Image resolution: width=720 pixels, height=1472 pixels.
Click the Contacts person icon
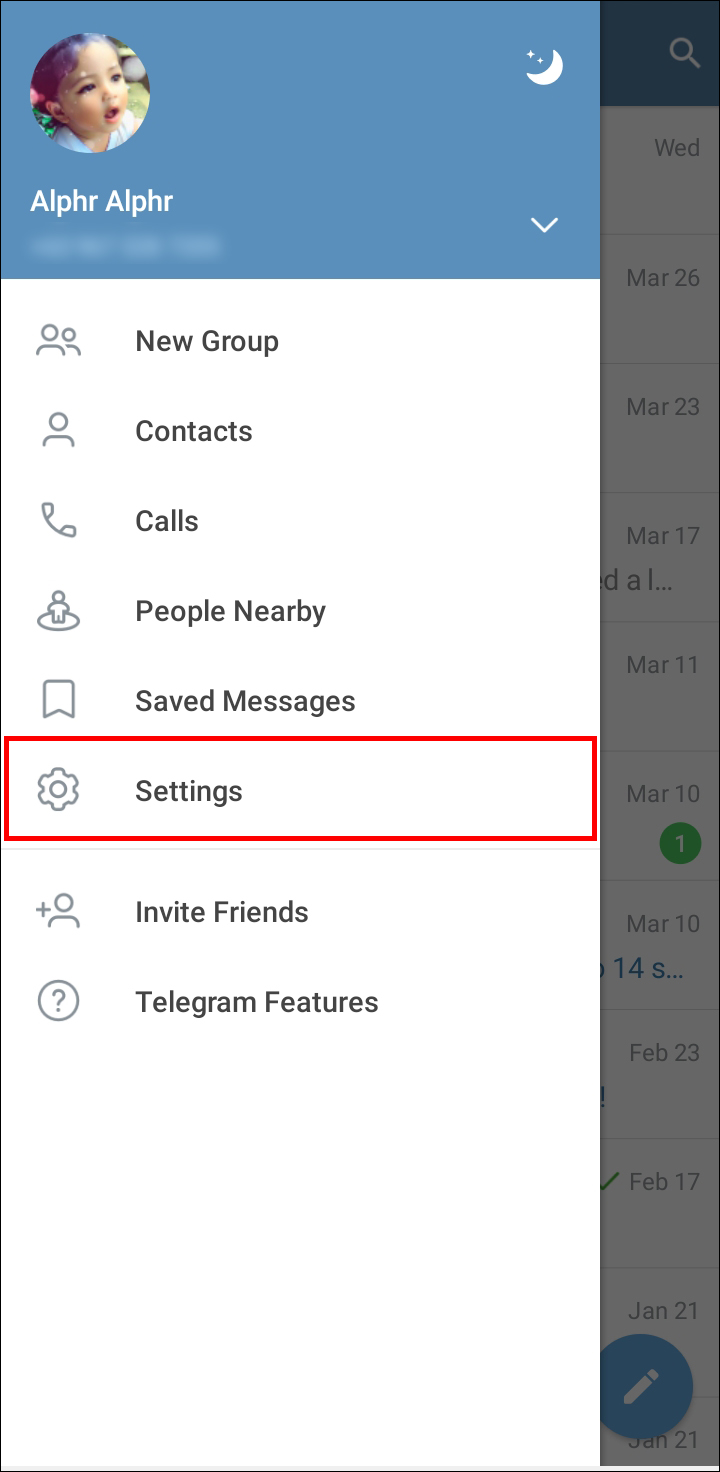click(x=58, y=431)
